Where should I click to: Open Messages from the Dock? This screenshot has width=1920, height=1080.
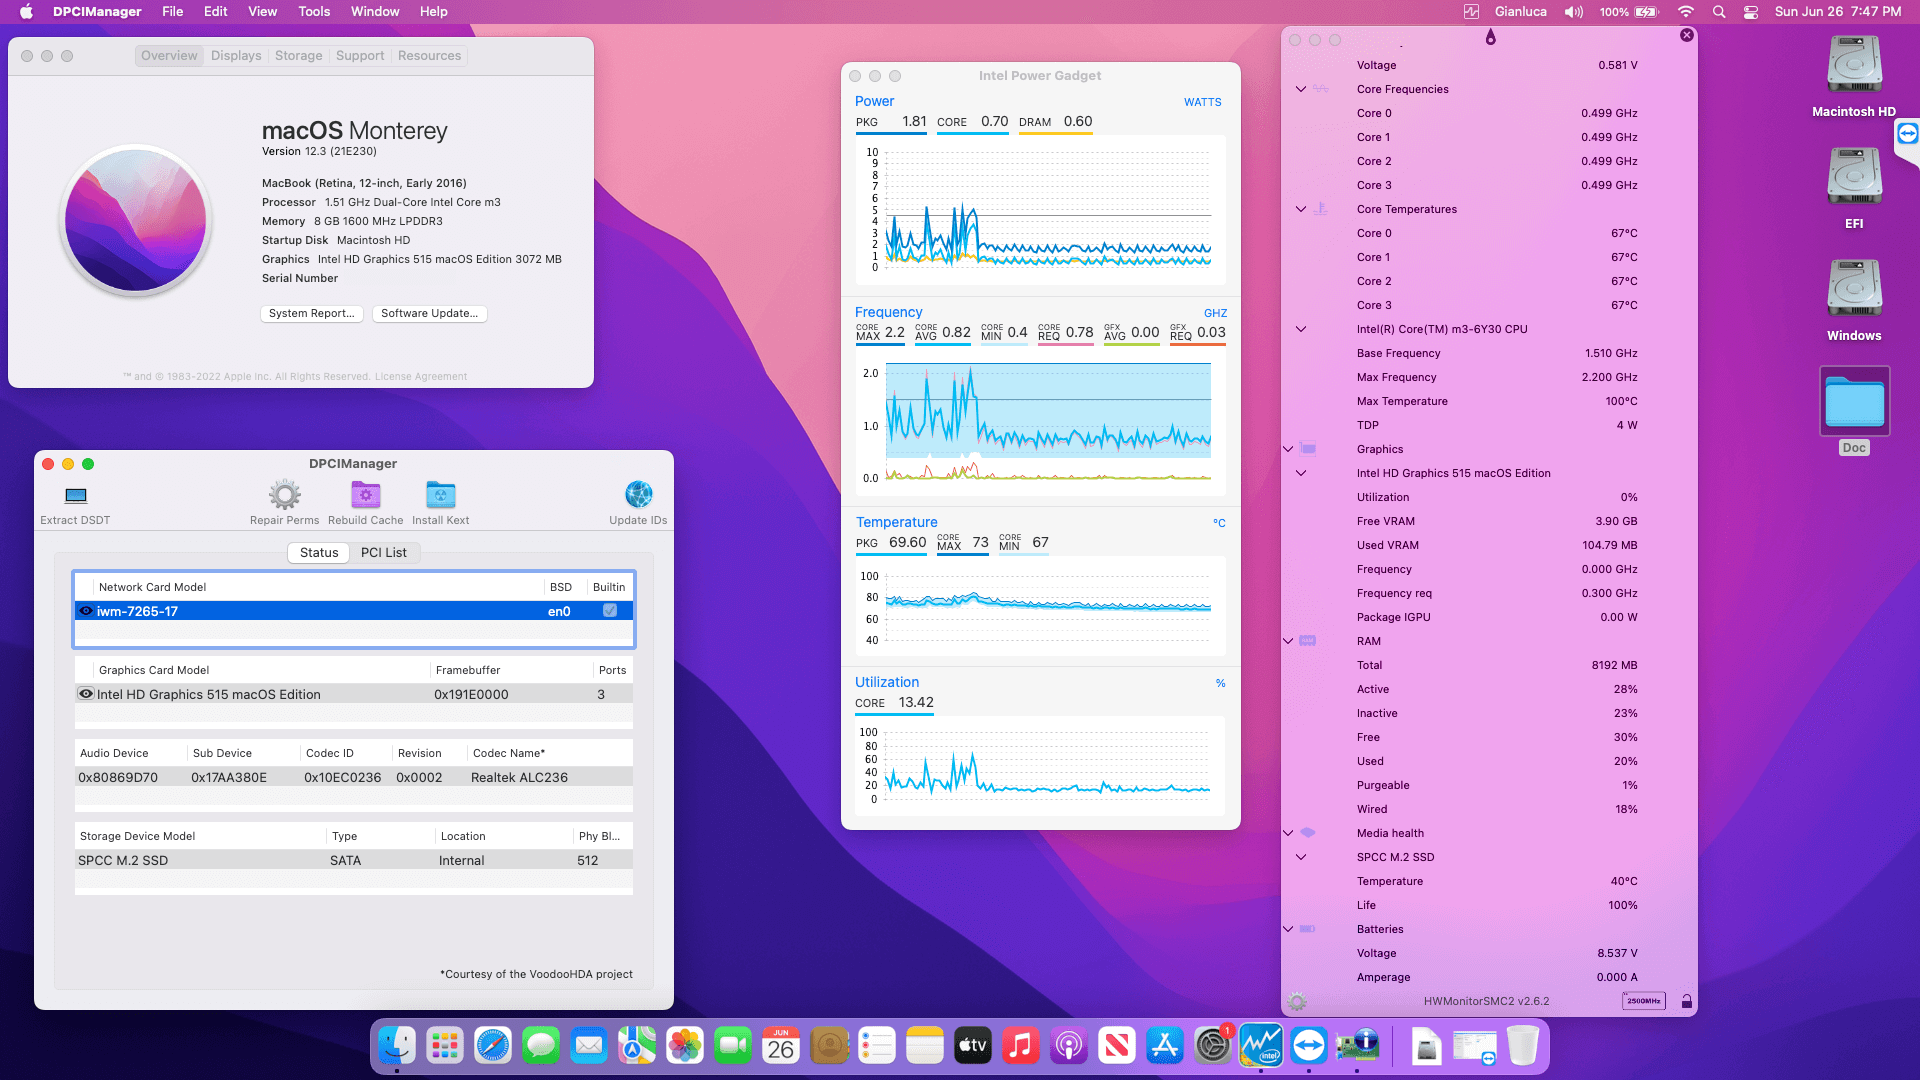[x=541, y=1046]
